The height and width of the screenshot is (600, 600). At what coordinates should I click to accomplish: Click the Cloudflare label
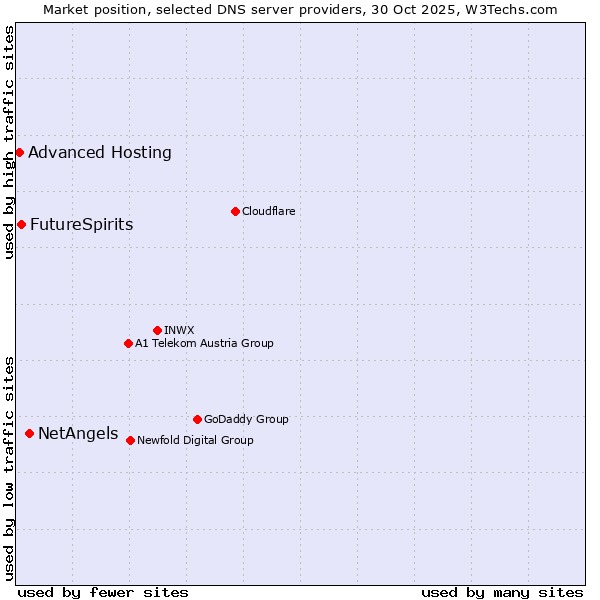(268, 211)
